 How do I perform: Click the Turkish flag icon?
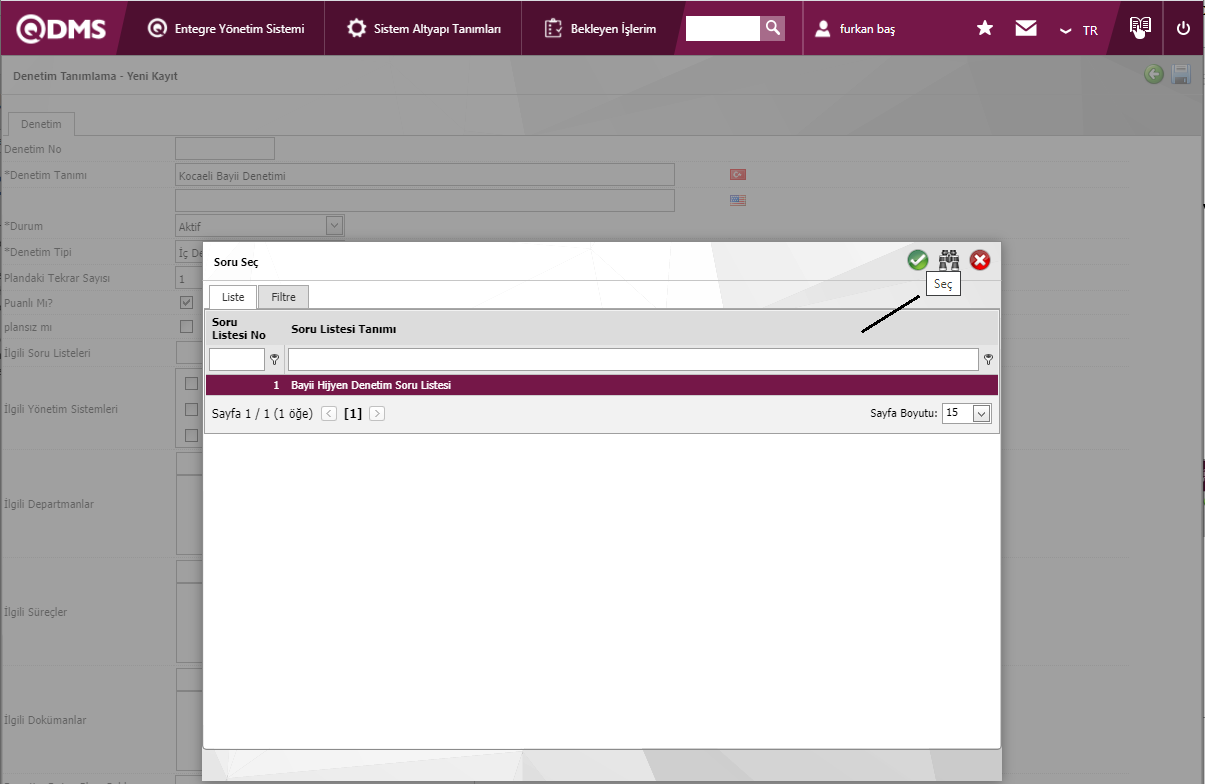click(x=738, y=174)
